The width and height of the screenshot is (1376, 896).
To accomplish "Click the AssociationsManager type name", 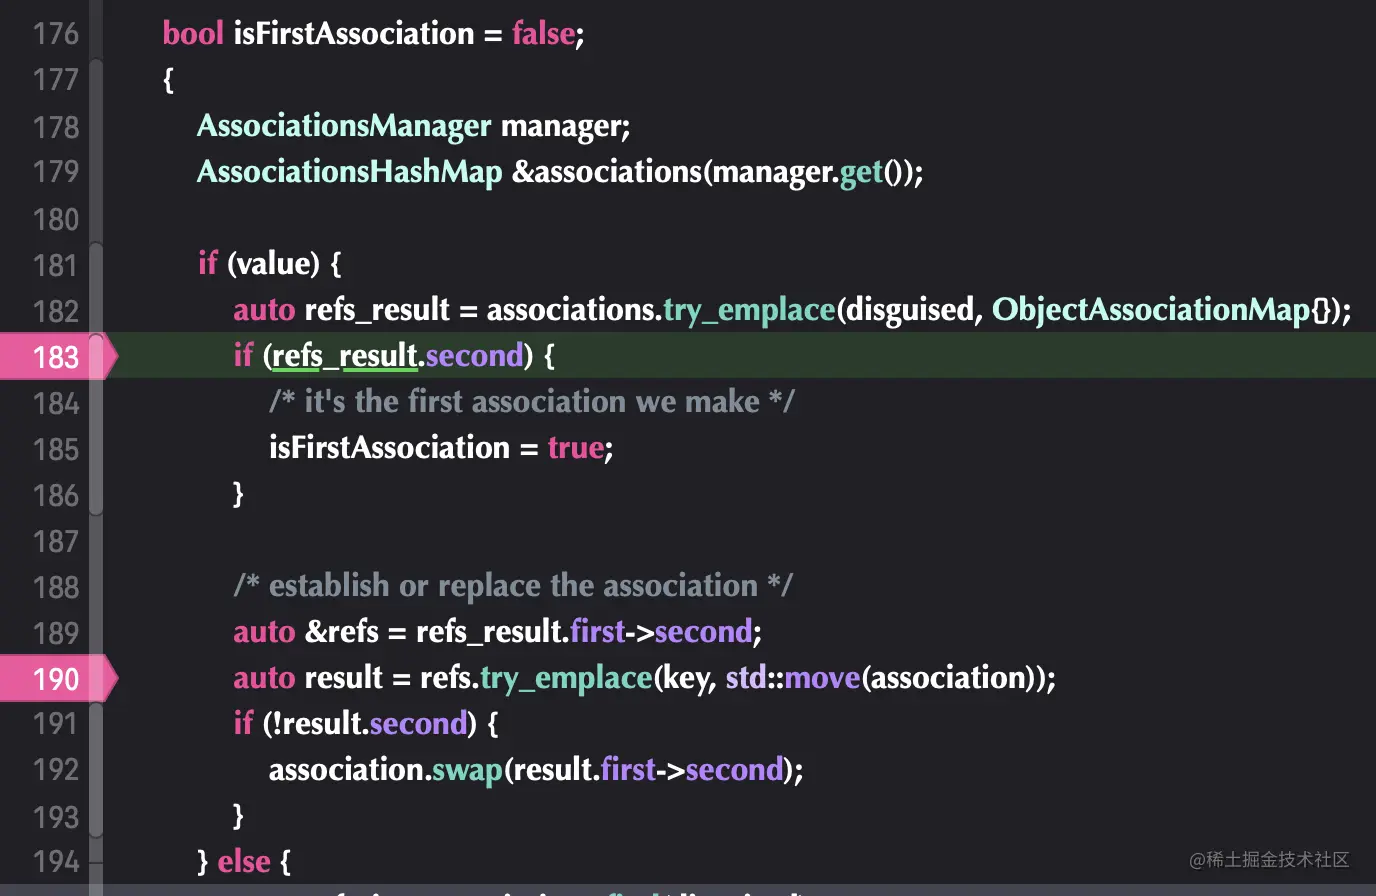I will pyautogui.click(x=344, y=126).
